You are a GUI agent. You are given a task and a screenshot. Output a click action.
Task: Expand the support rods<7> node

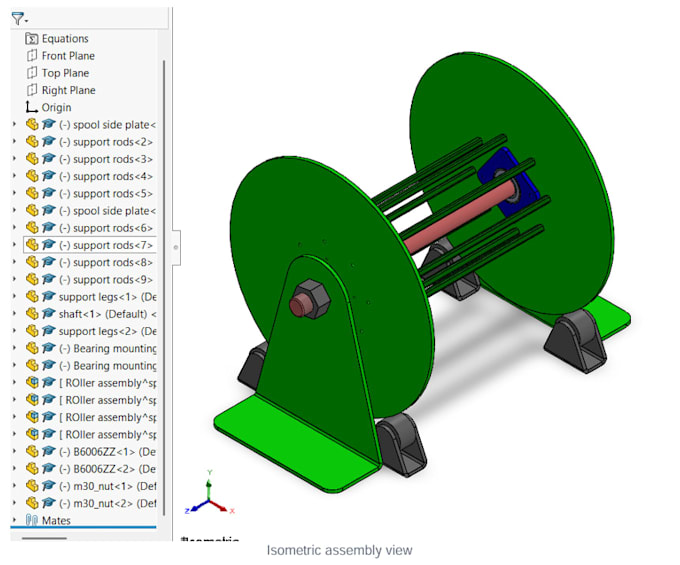point(14,245)
